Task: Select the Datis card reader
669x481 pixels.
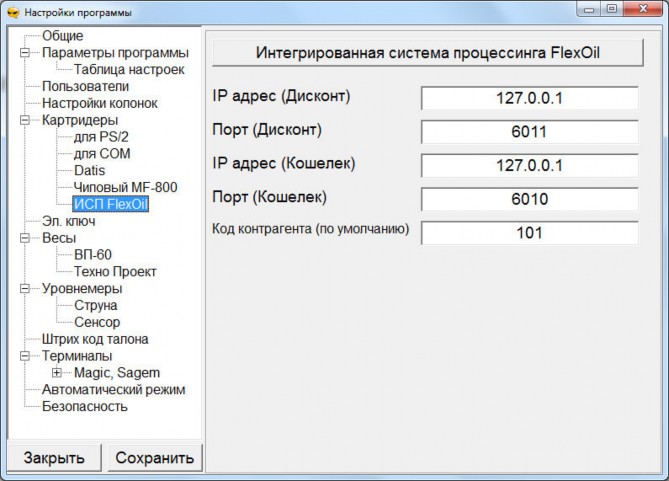Action: [90, 171]
